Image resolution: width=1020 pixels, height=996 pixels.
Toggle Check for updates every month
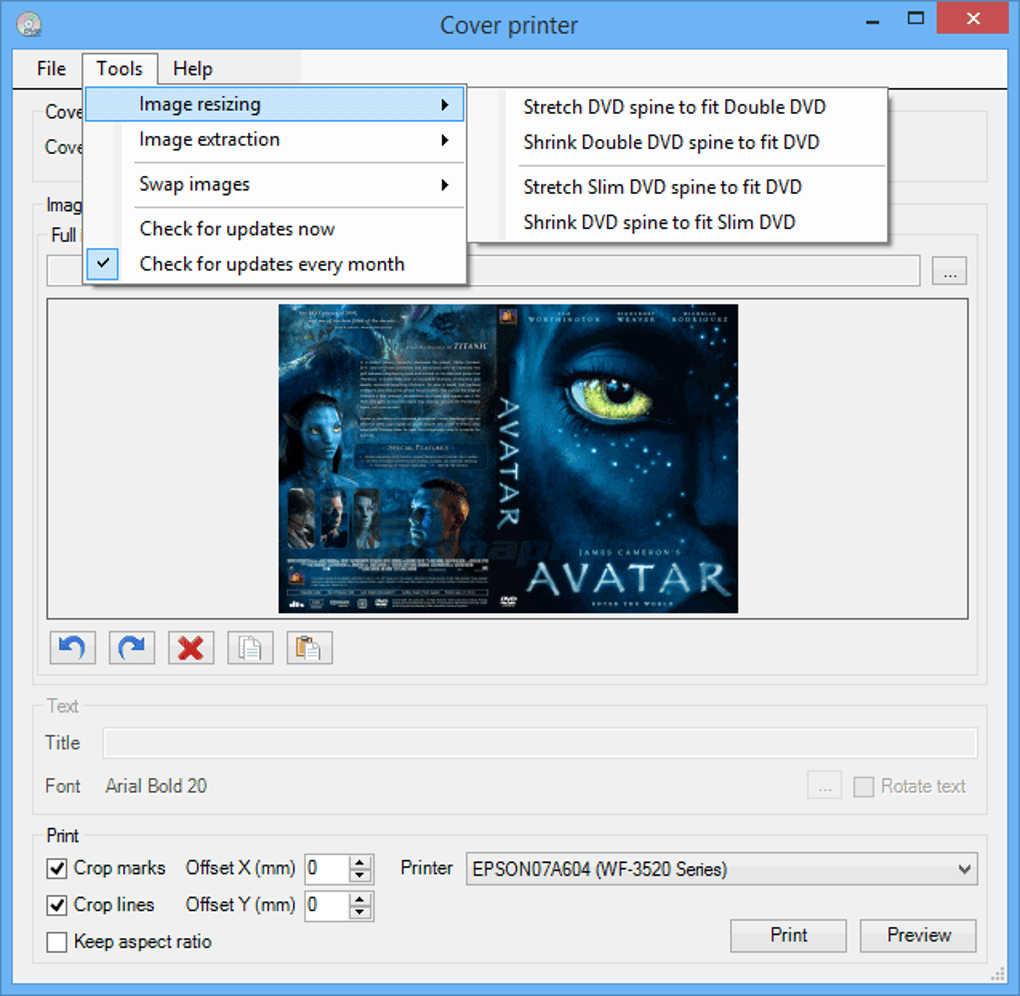click(275, 264)
